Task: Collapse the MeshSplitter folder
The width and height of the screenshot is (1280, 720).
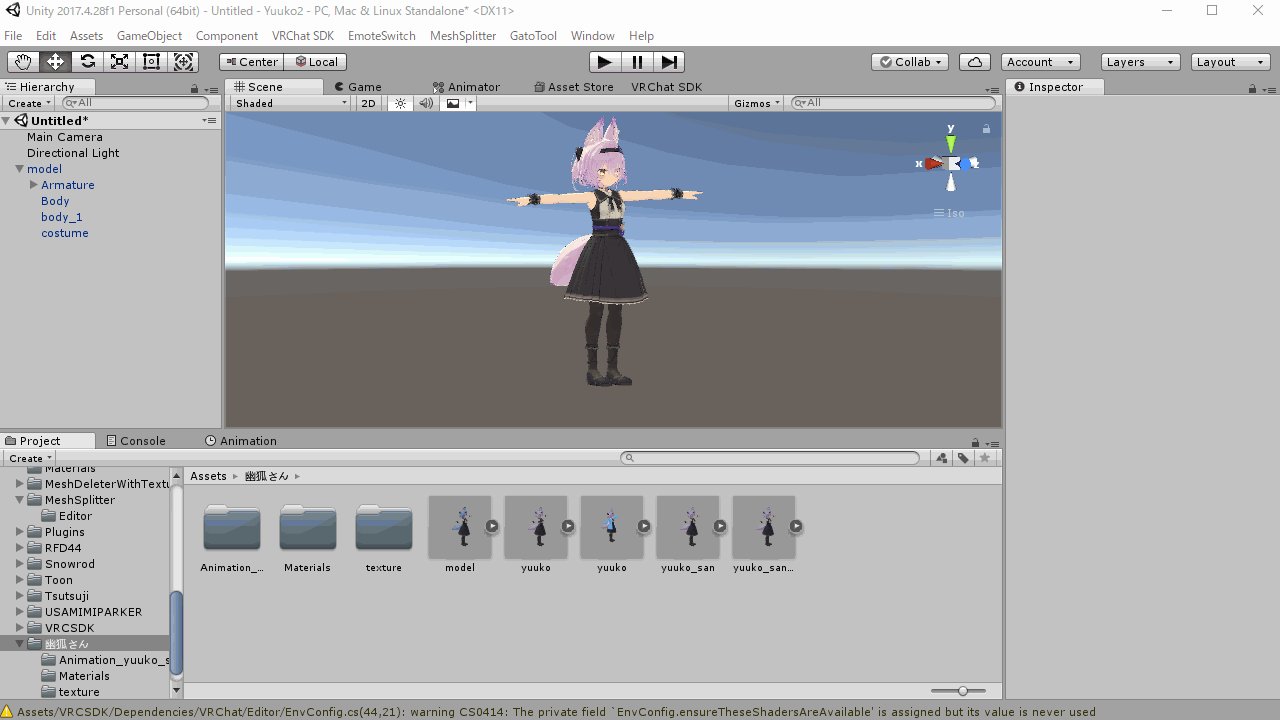Action: click(x=20, y=500)
